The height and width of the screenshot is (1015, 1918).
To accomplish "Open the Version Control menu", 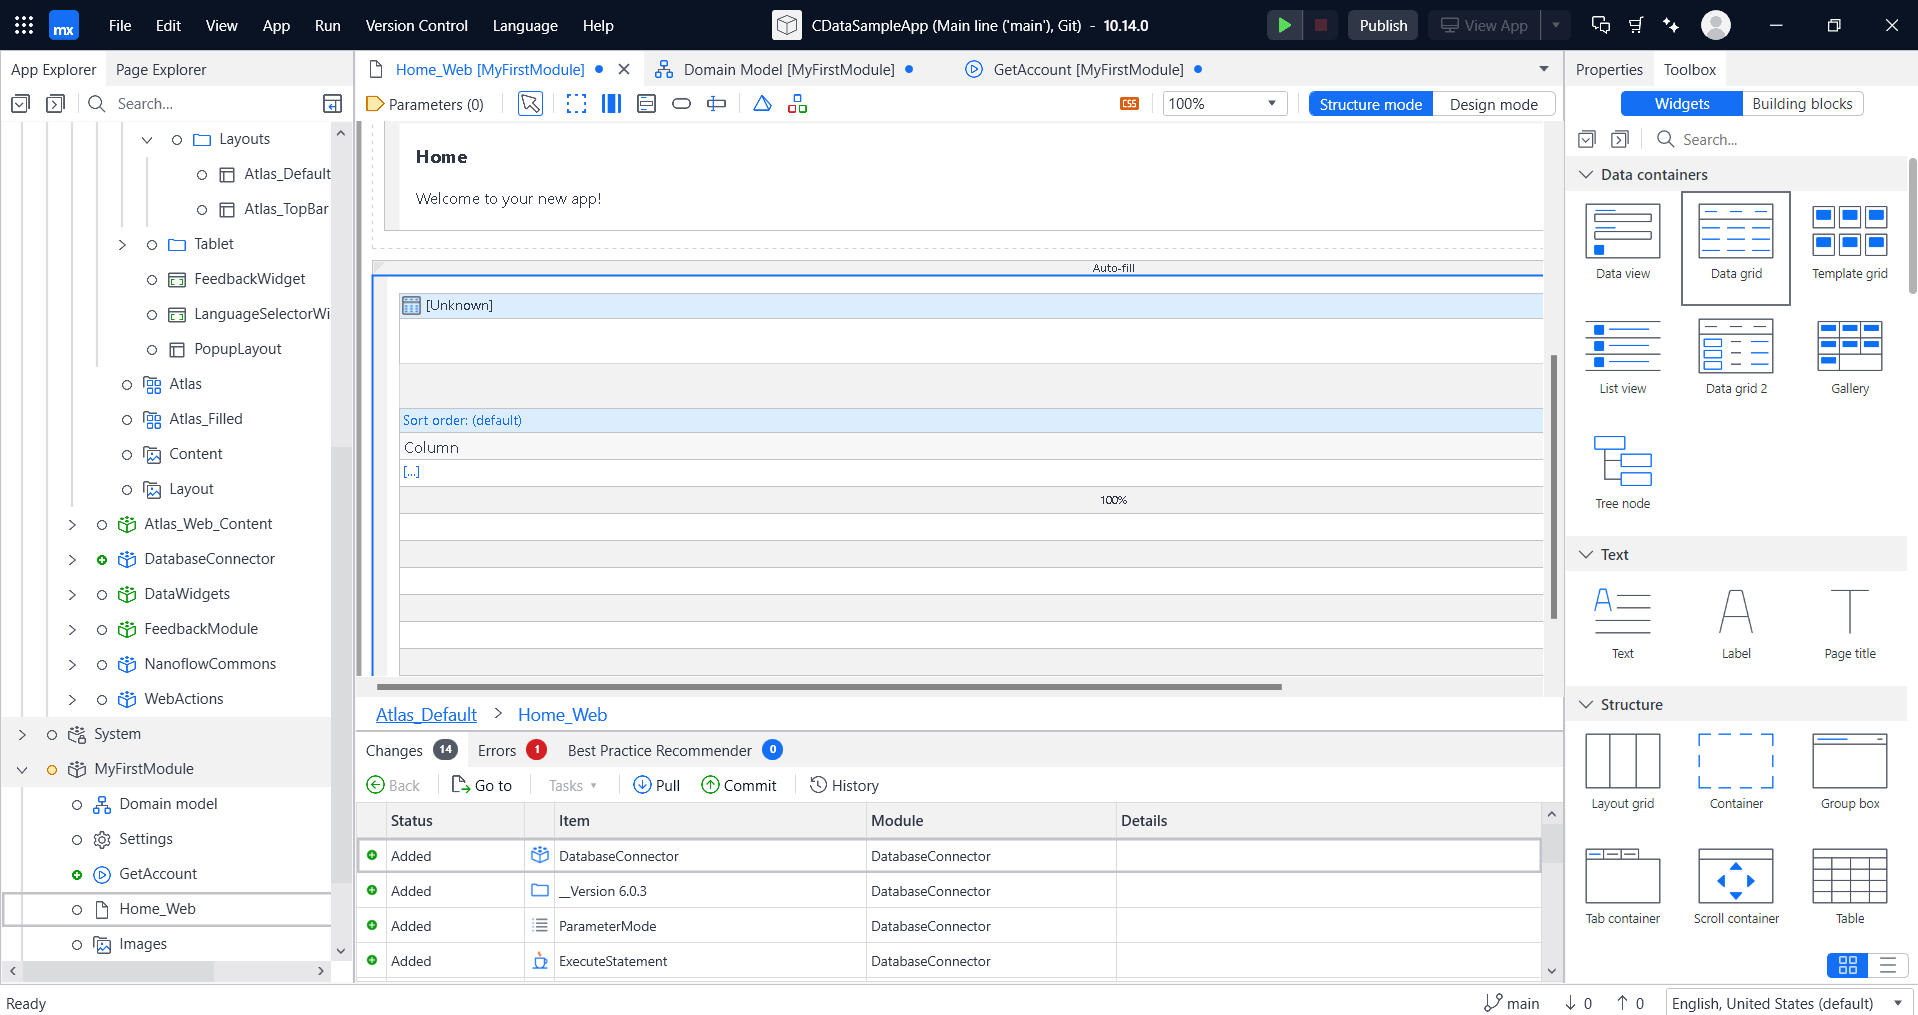I will pos(416,26).
